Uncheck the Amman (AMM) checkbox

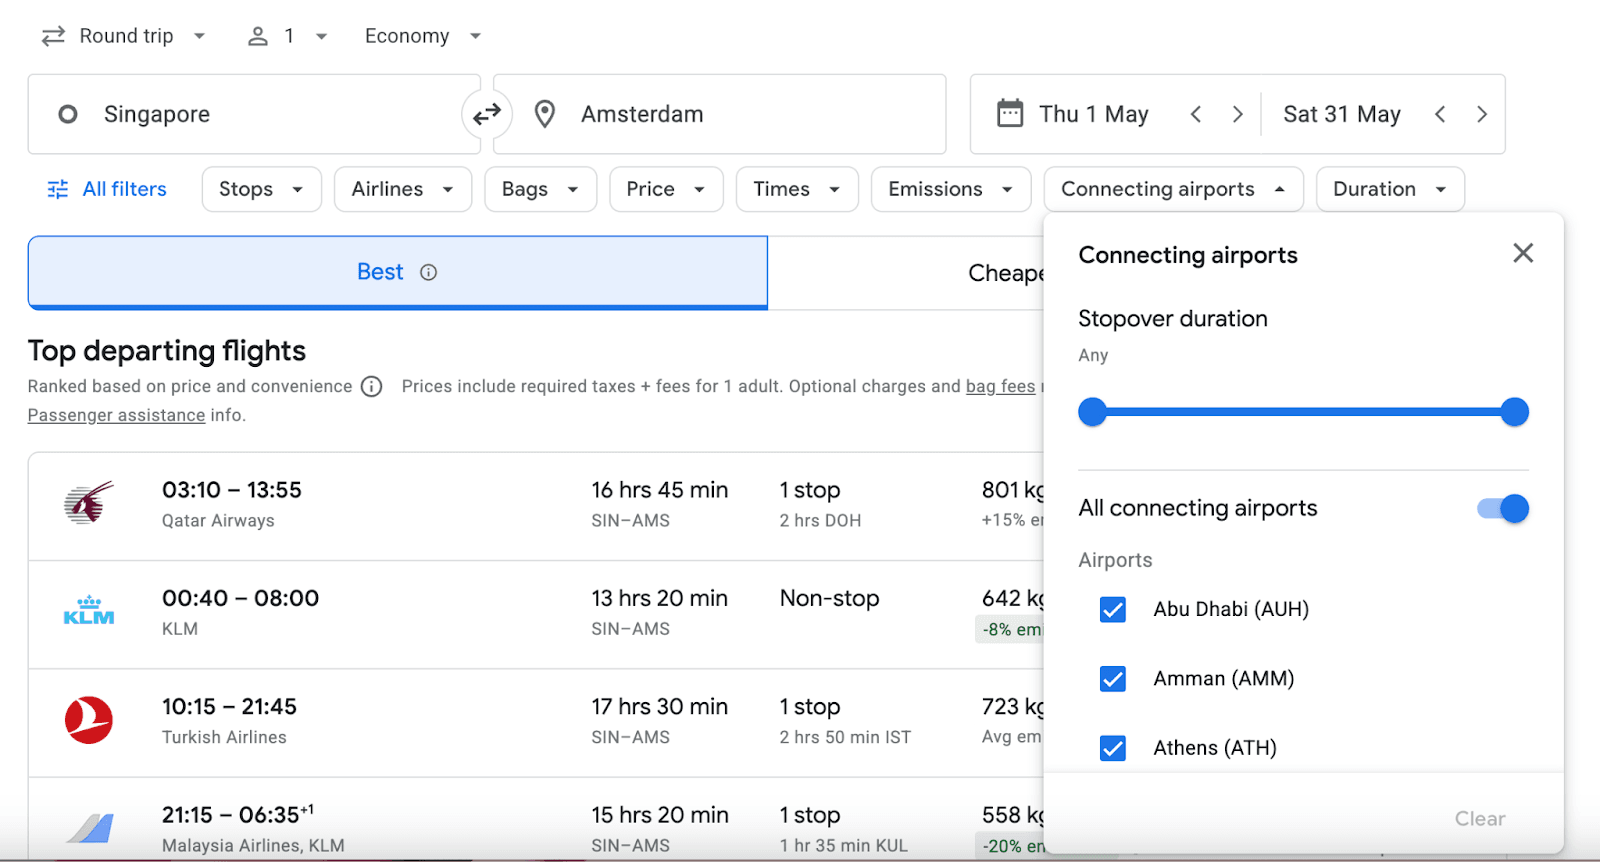pos(1112,679)
